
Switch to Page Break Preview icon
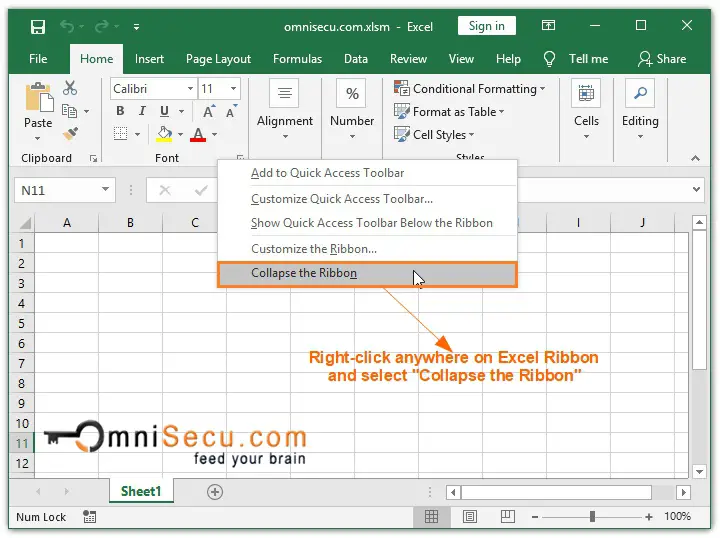507,517
